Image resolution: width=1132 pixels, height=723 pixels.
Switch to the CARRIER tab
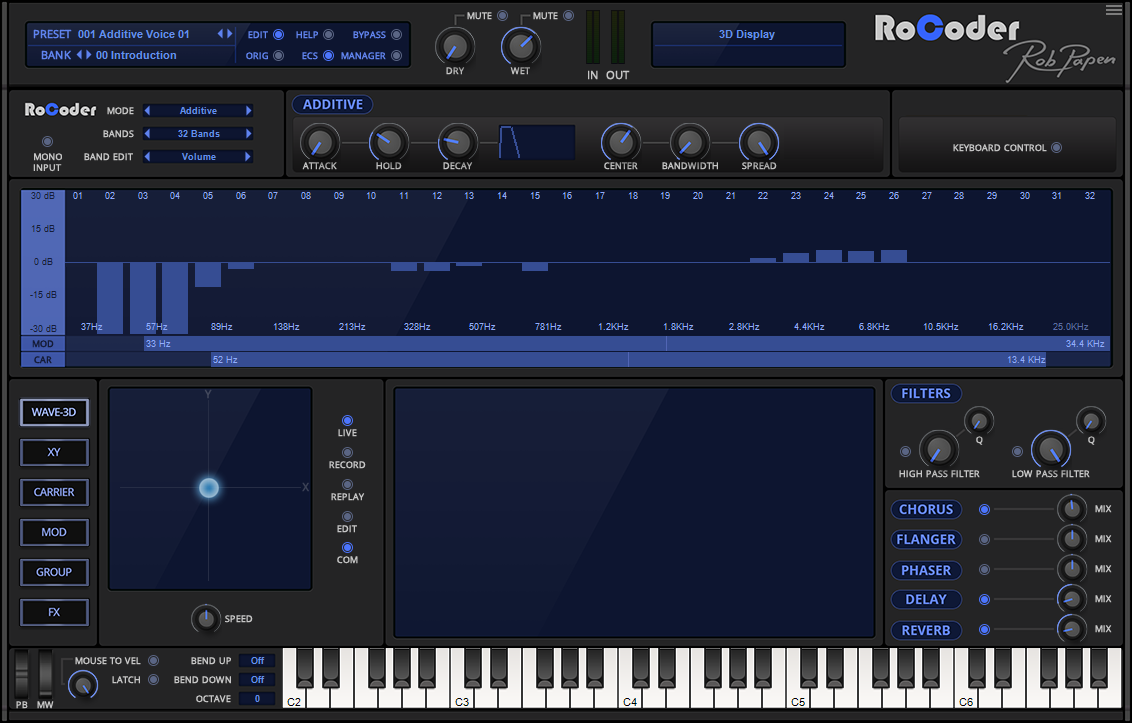point(54,492)
